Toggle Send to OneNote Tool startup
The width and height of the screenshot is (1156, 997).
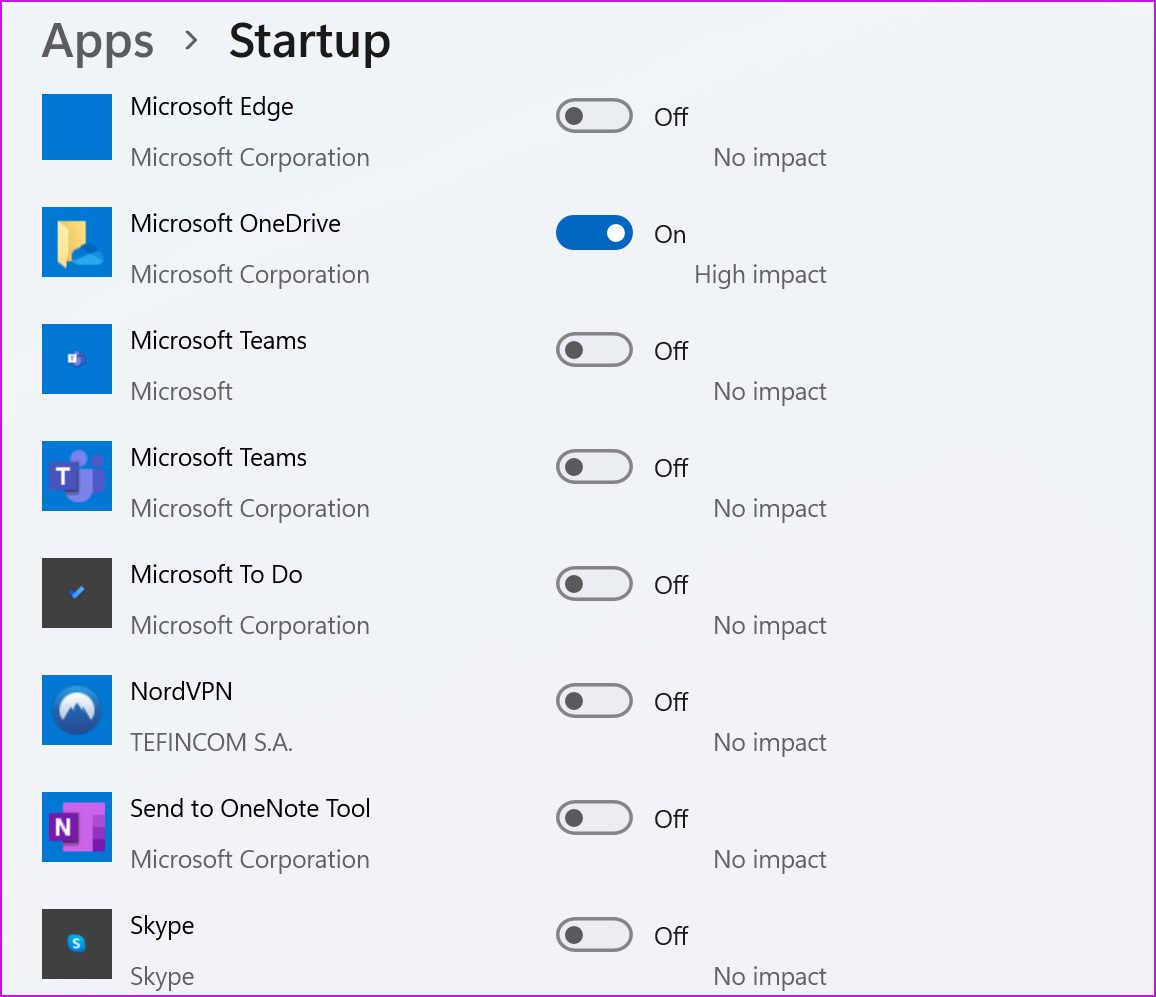[594, 818]
